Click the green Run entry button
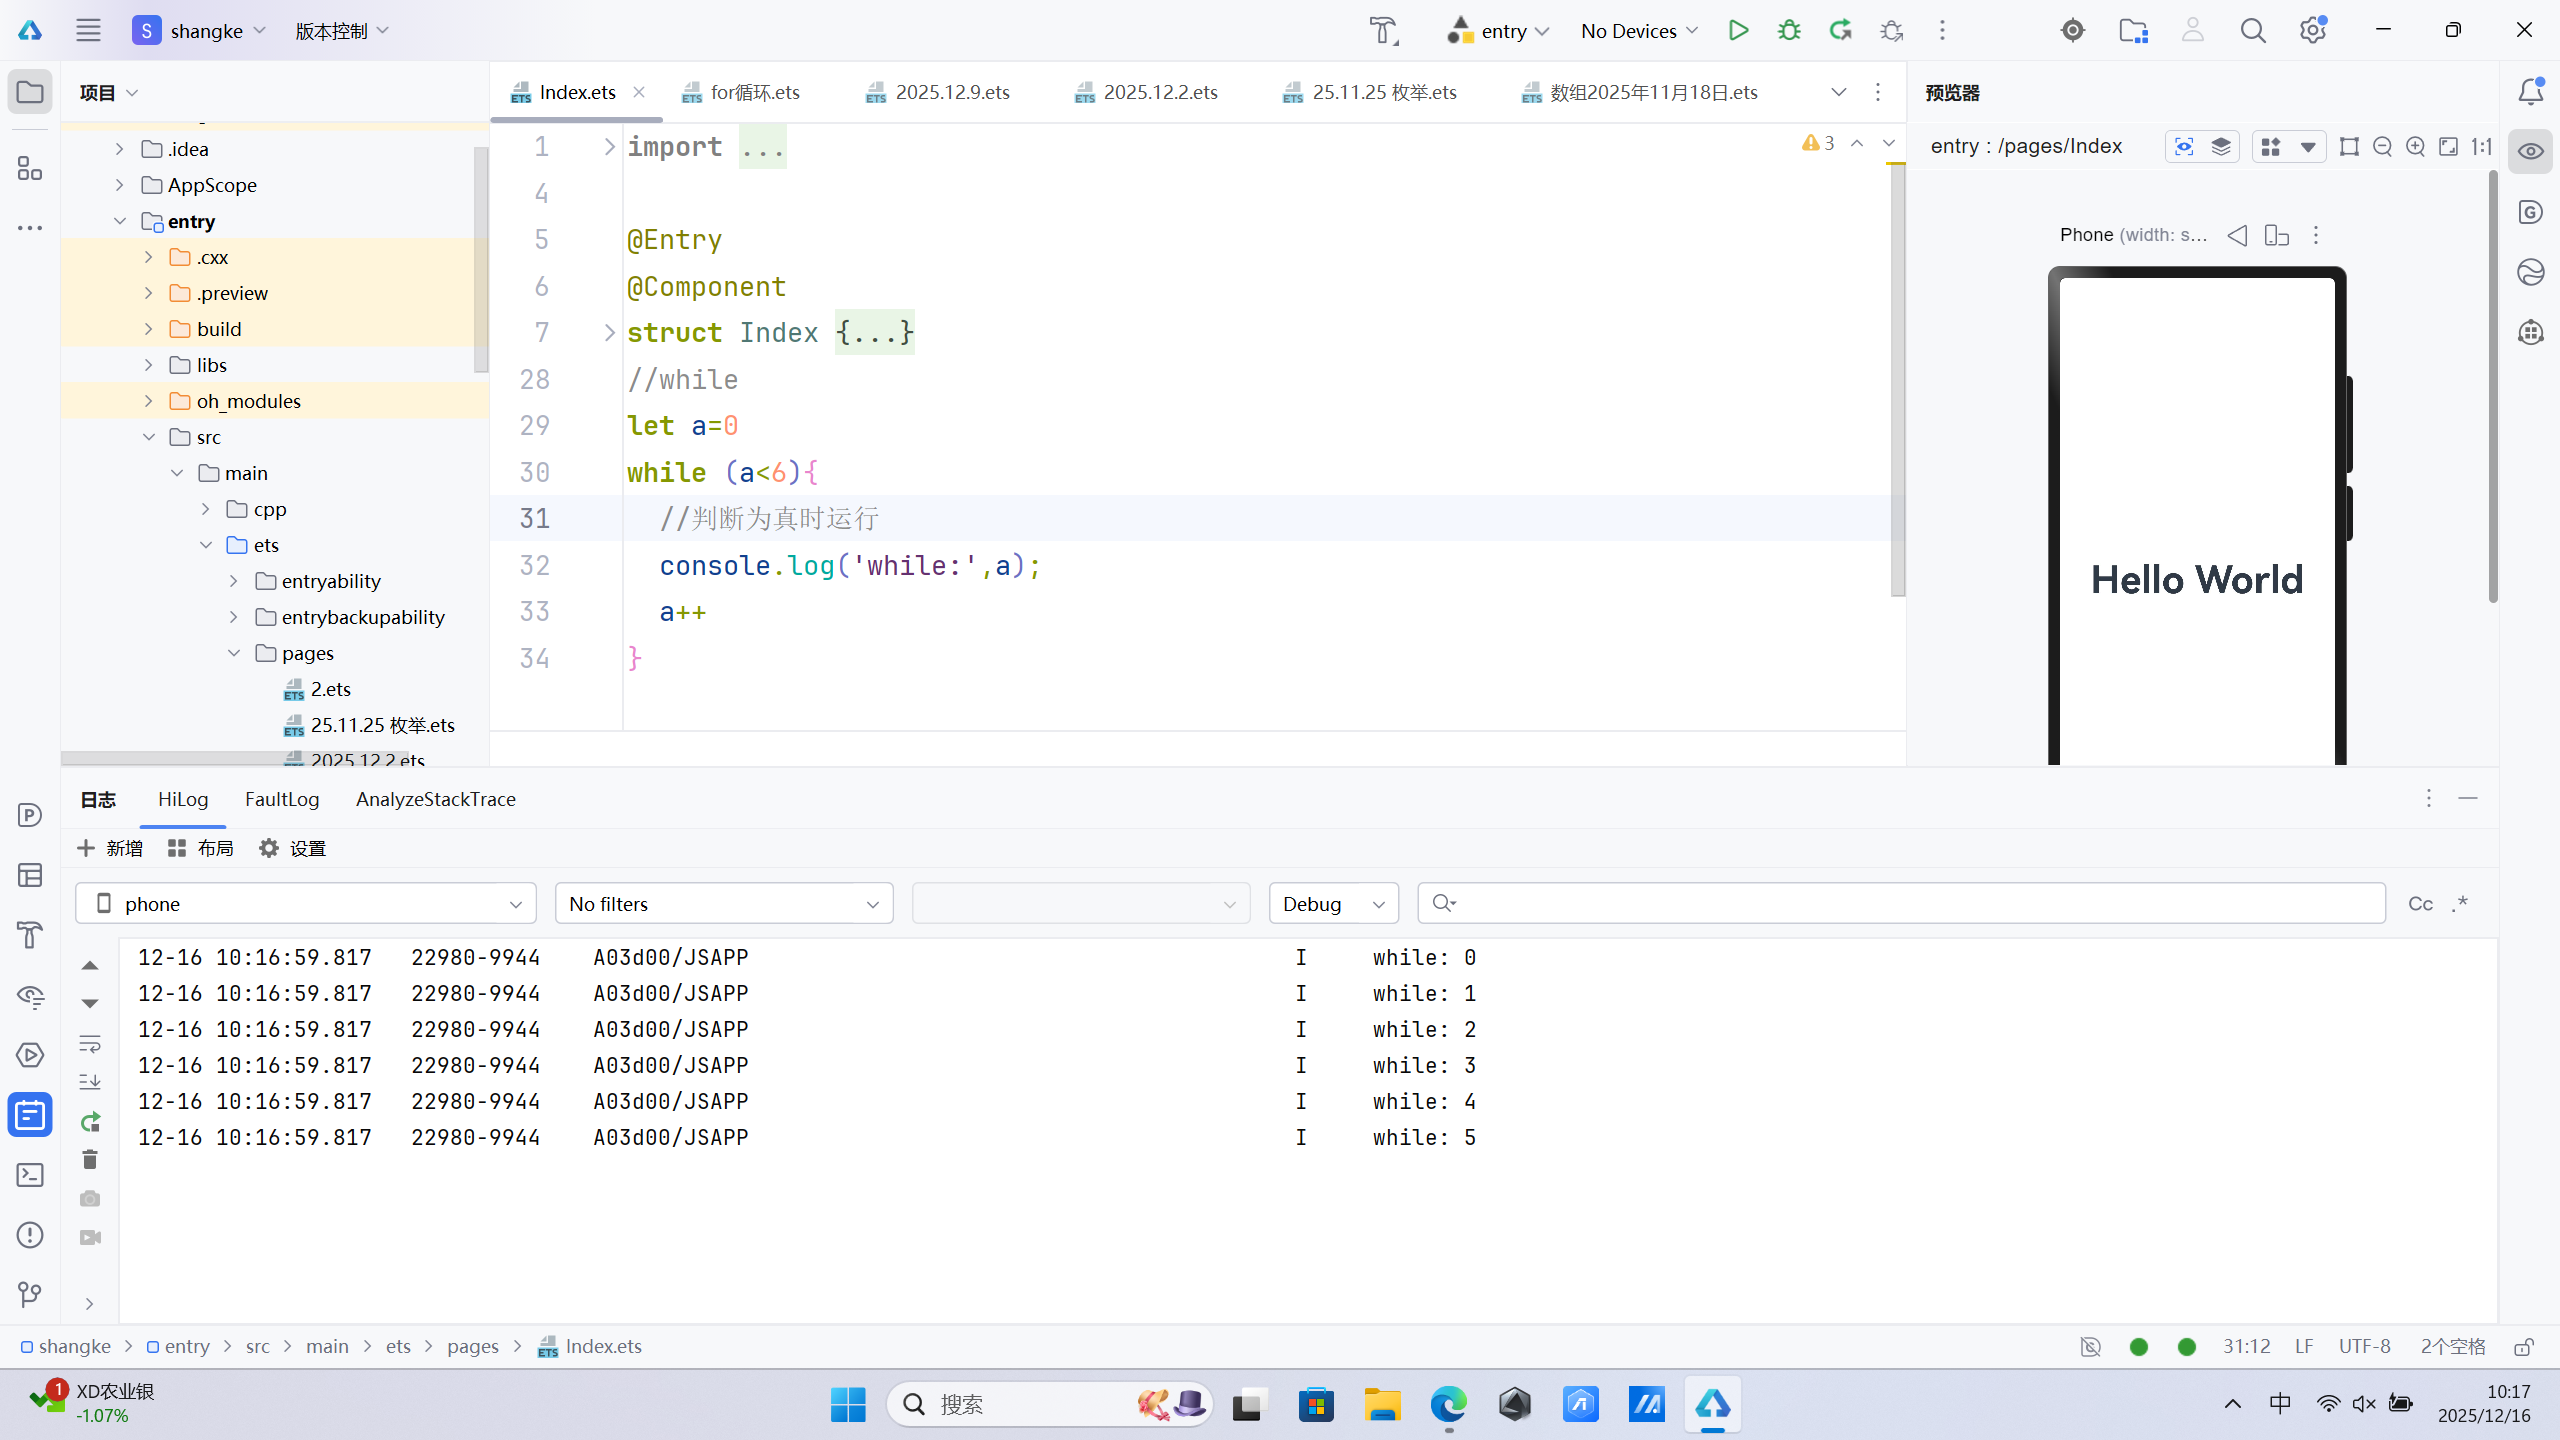Screen dimensions: 2560x1440 [x=1738, y=30]
